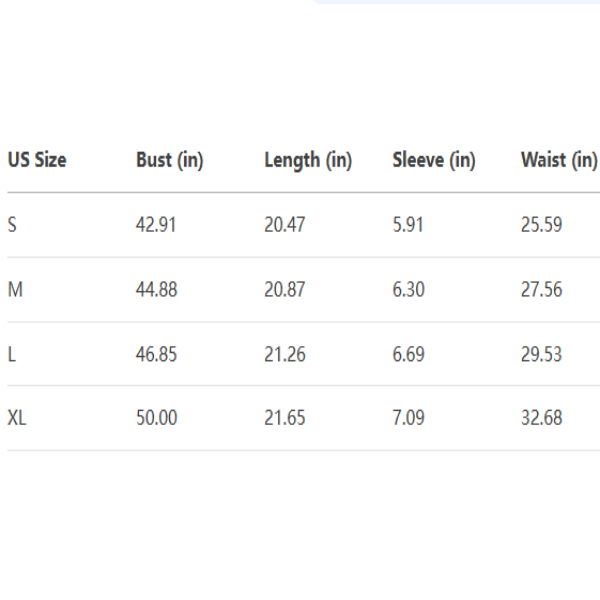The height and width of the screenshot is (600, 600).
Task: Click the XL size row label
Action: (17, 418)
